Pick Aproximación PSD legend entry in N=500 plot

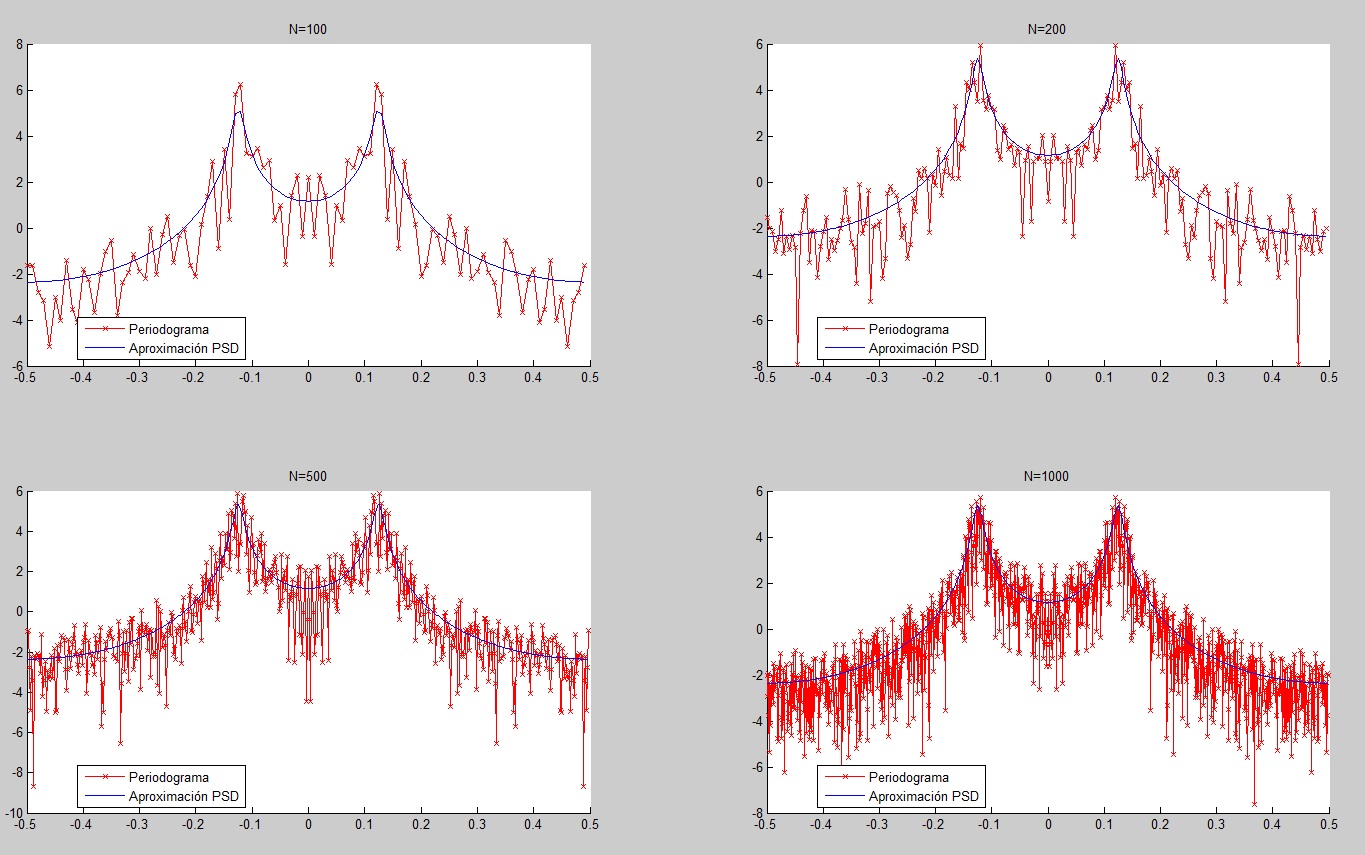185,796
